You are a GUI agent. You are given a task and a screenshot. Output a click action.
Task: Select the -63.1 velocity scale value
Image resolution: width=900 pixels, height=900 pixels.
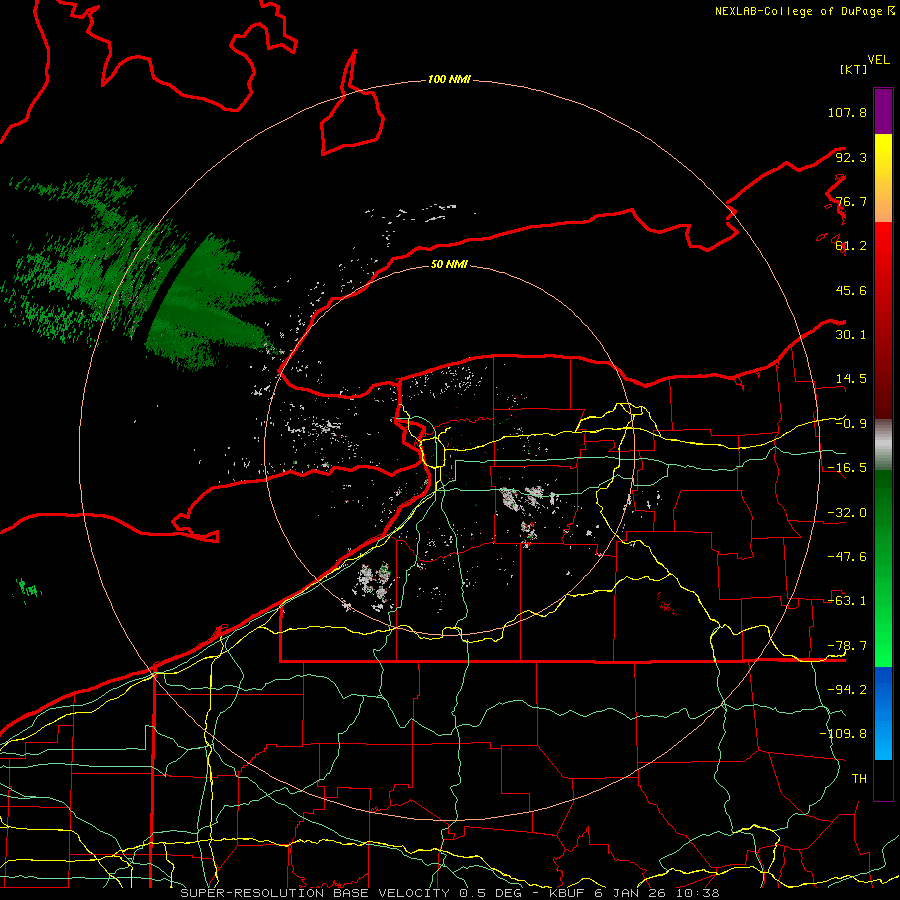[x=847, y=601]
